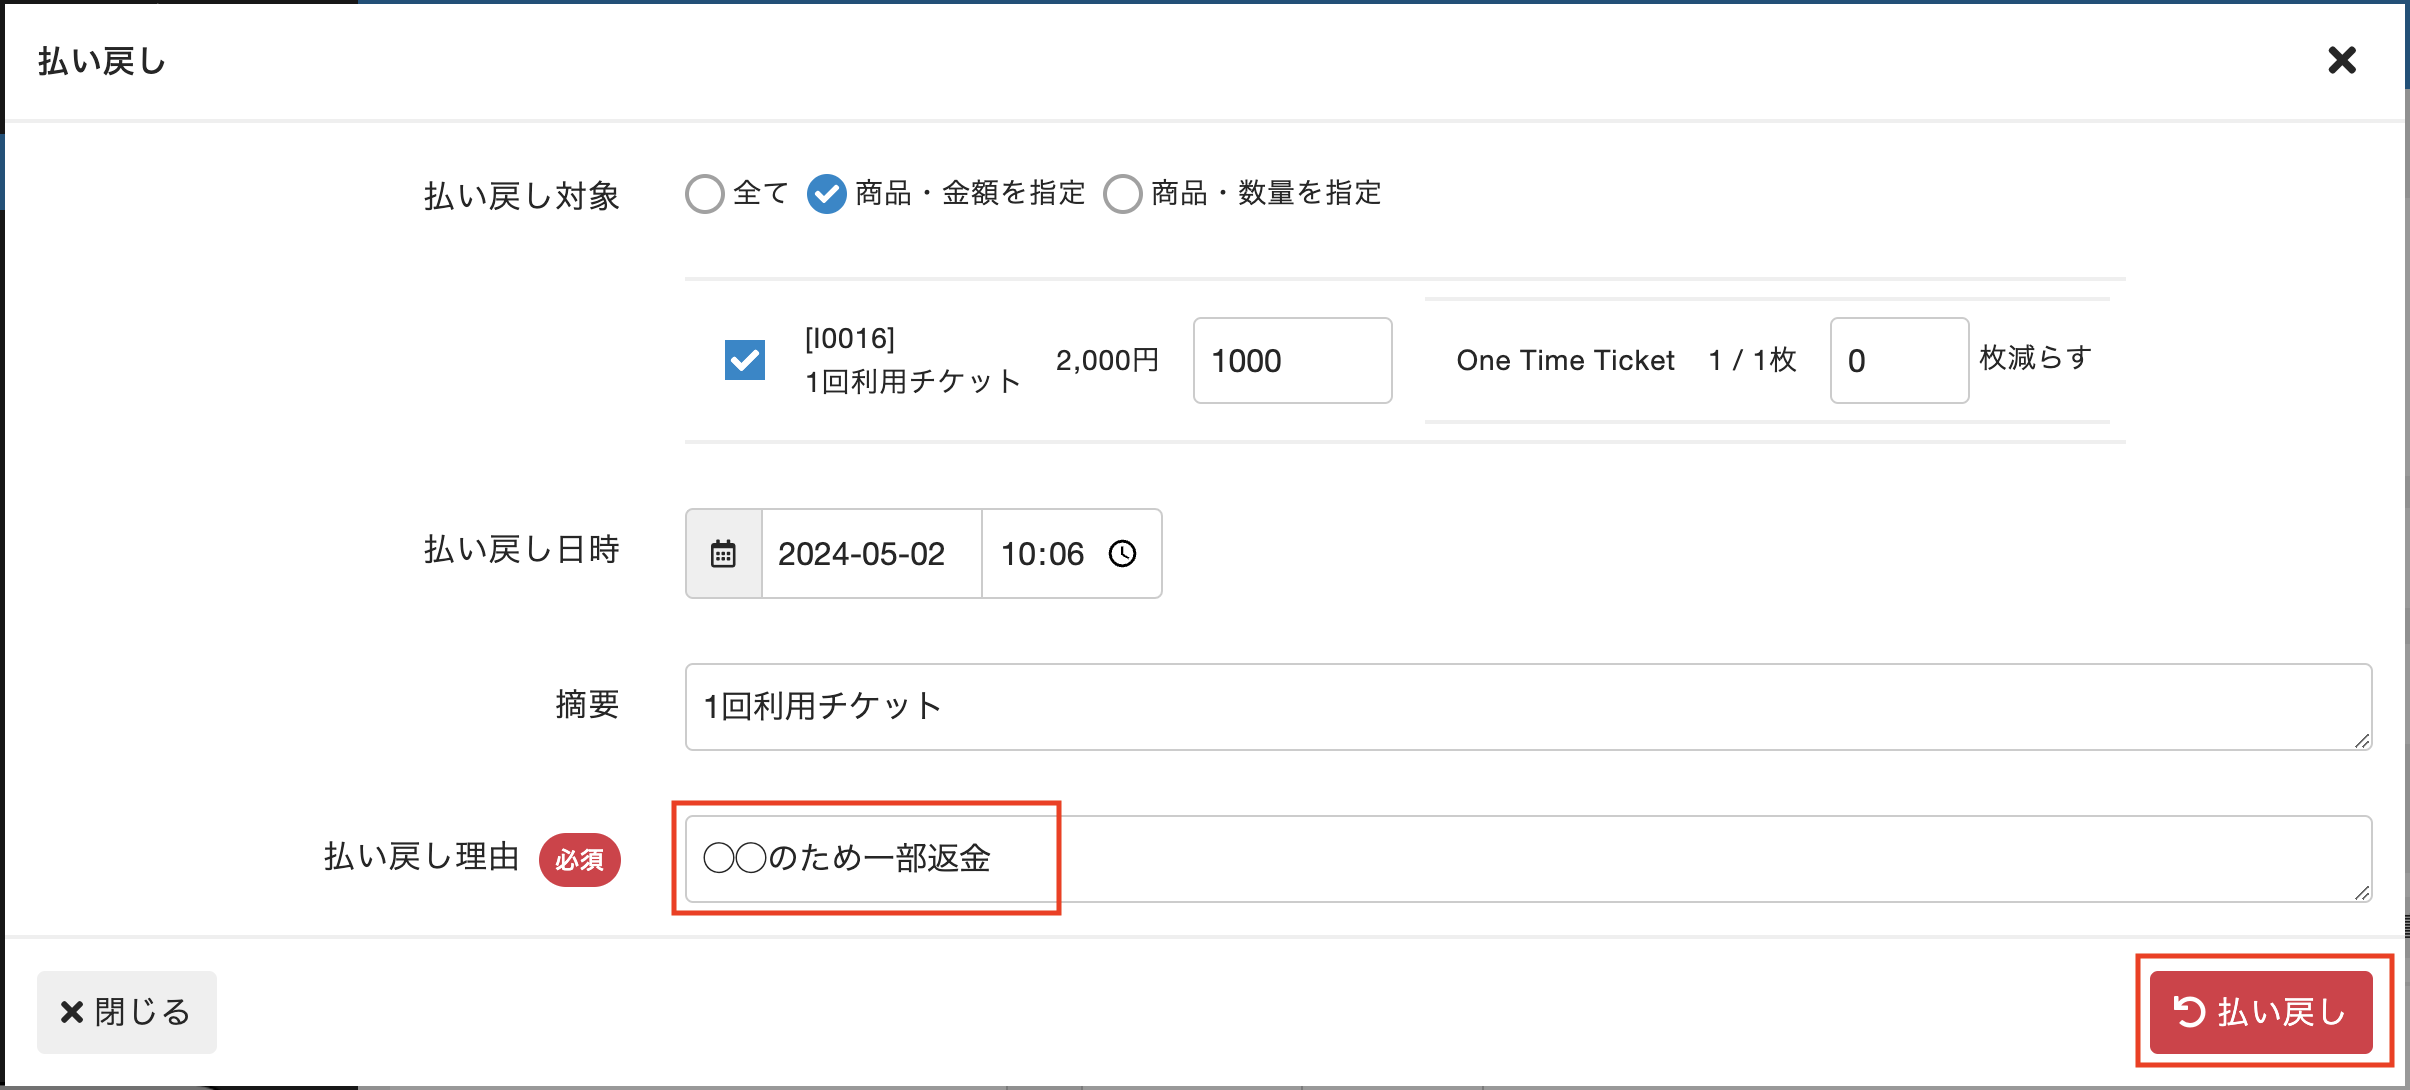Image resolution: width=2410 pixels, height=1090 pixels.
Task: Close dialog with X icon at top
Action: coord(2342,61)
